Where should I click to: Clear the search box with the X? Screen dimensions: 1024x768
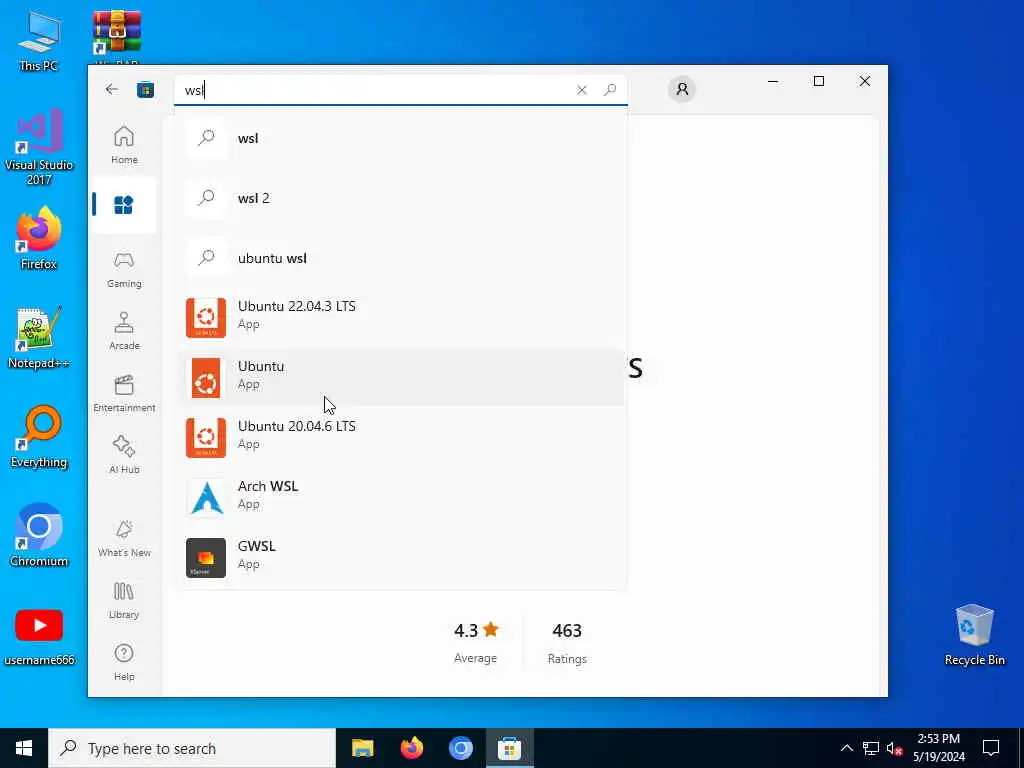(x=581, y=90)
